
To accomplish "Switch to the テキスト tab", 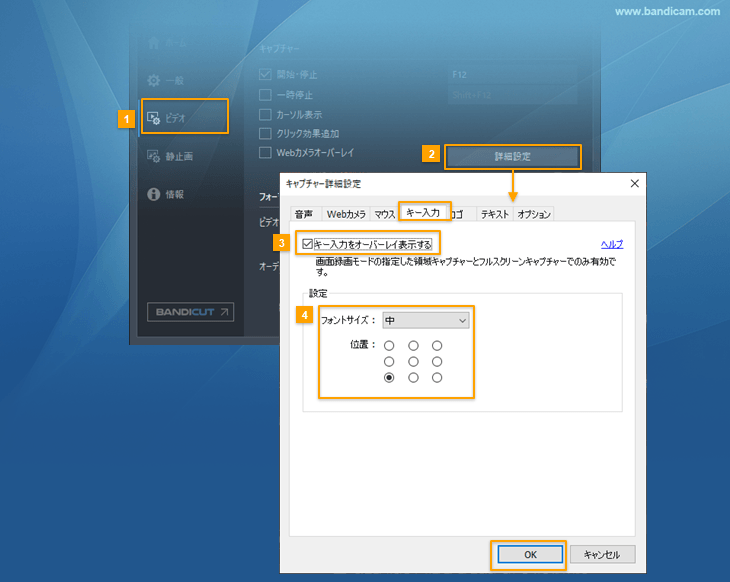I will click(x=494, y=214).
